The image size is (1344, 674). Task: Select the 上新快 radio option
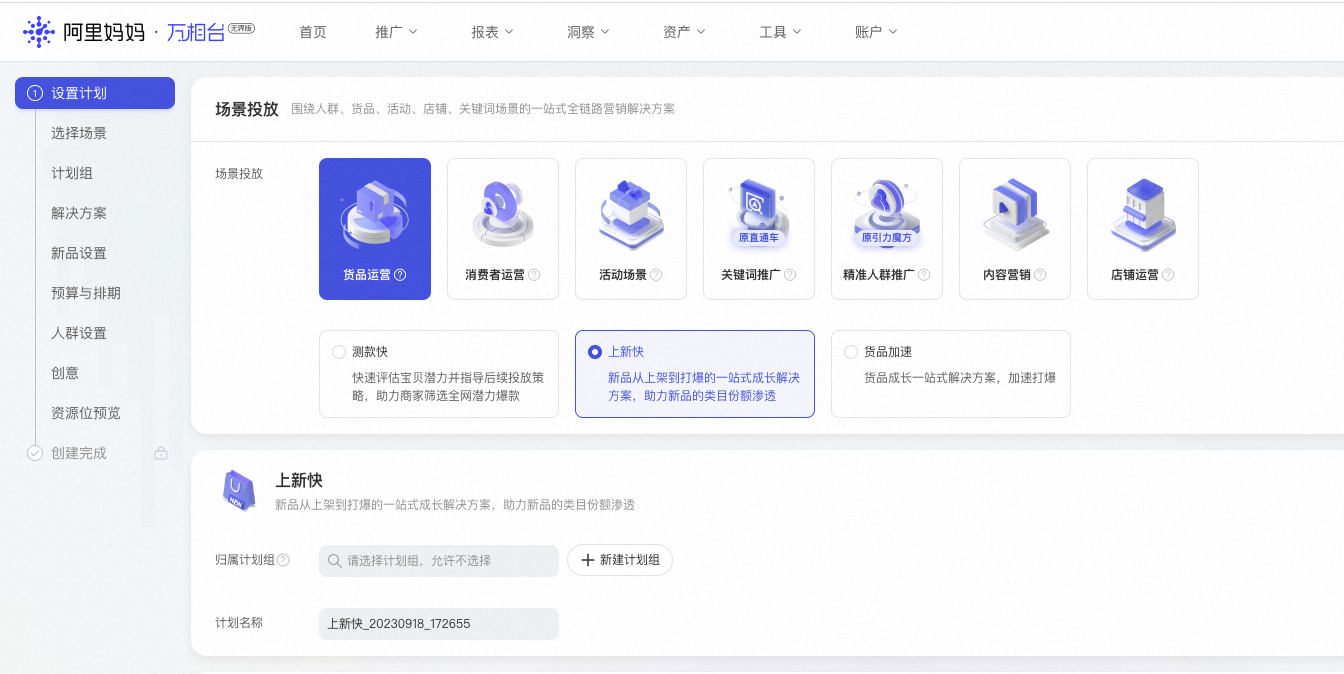pyautogui.click(x=595, y=352)
